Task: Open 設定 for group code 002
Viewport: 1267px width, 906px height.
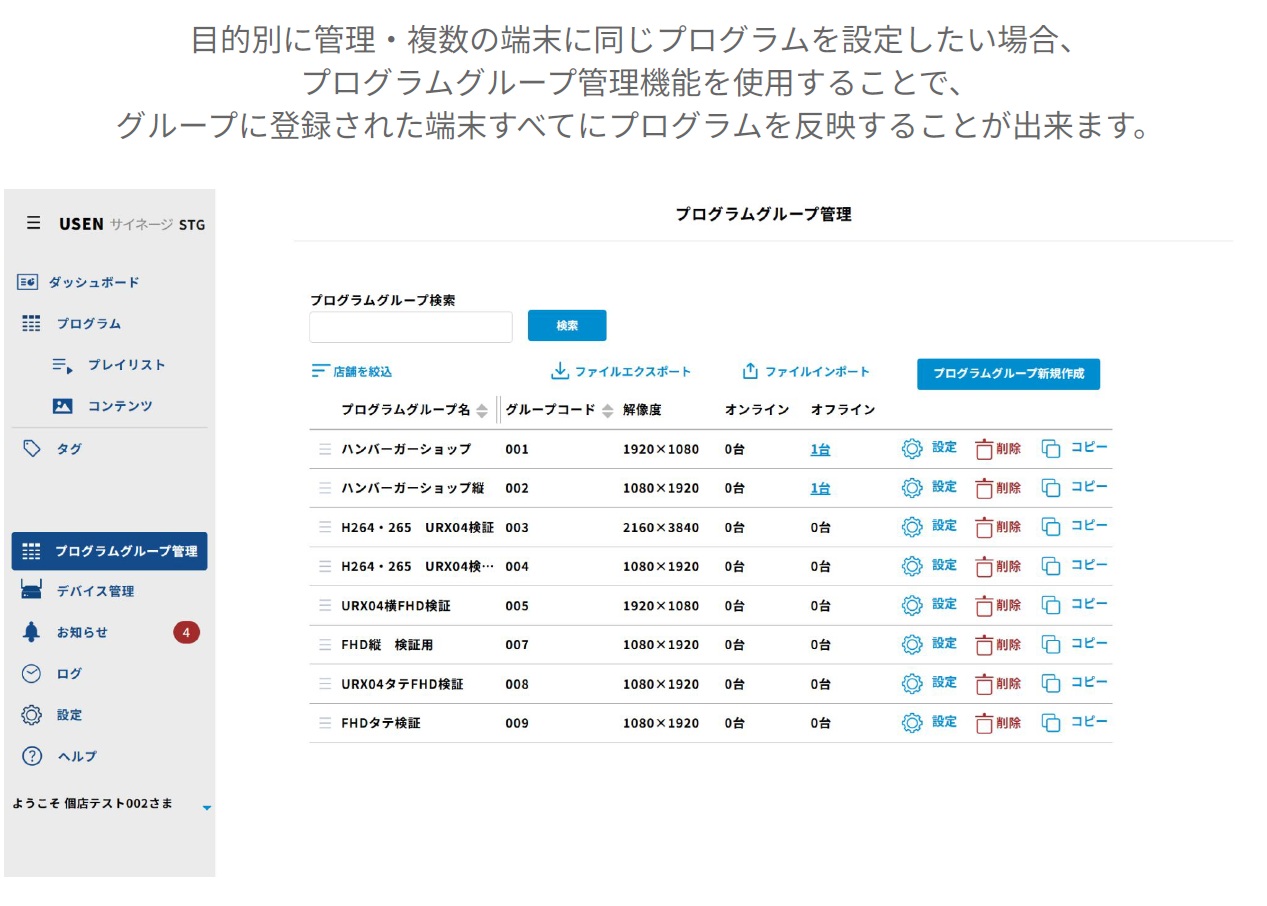Action: tap(929, 487)
